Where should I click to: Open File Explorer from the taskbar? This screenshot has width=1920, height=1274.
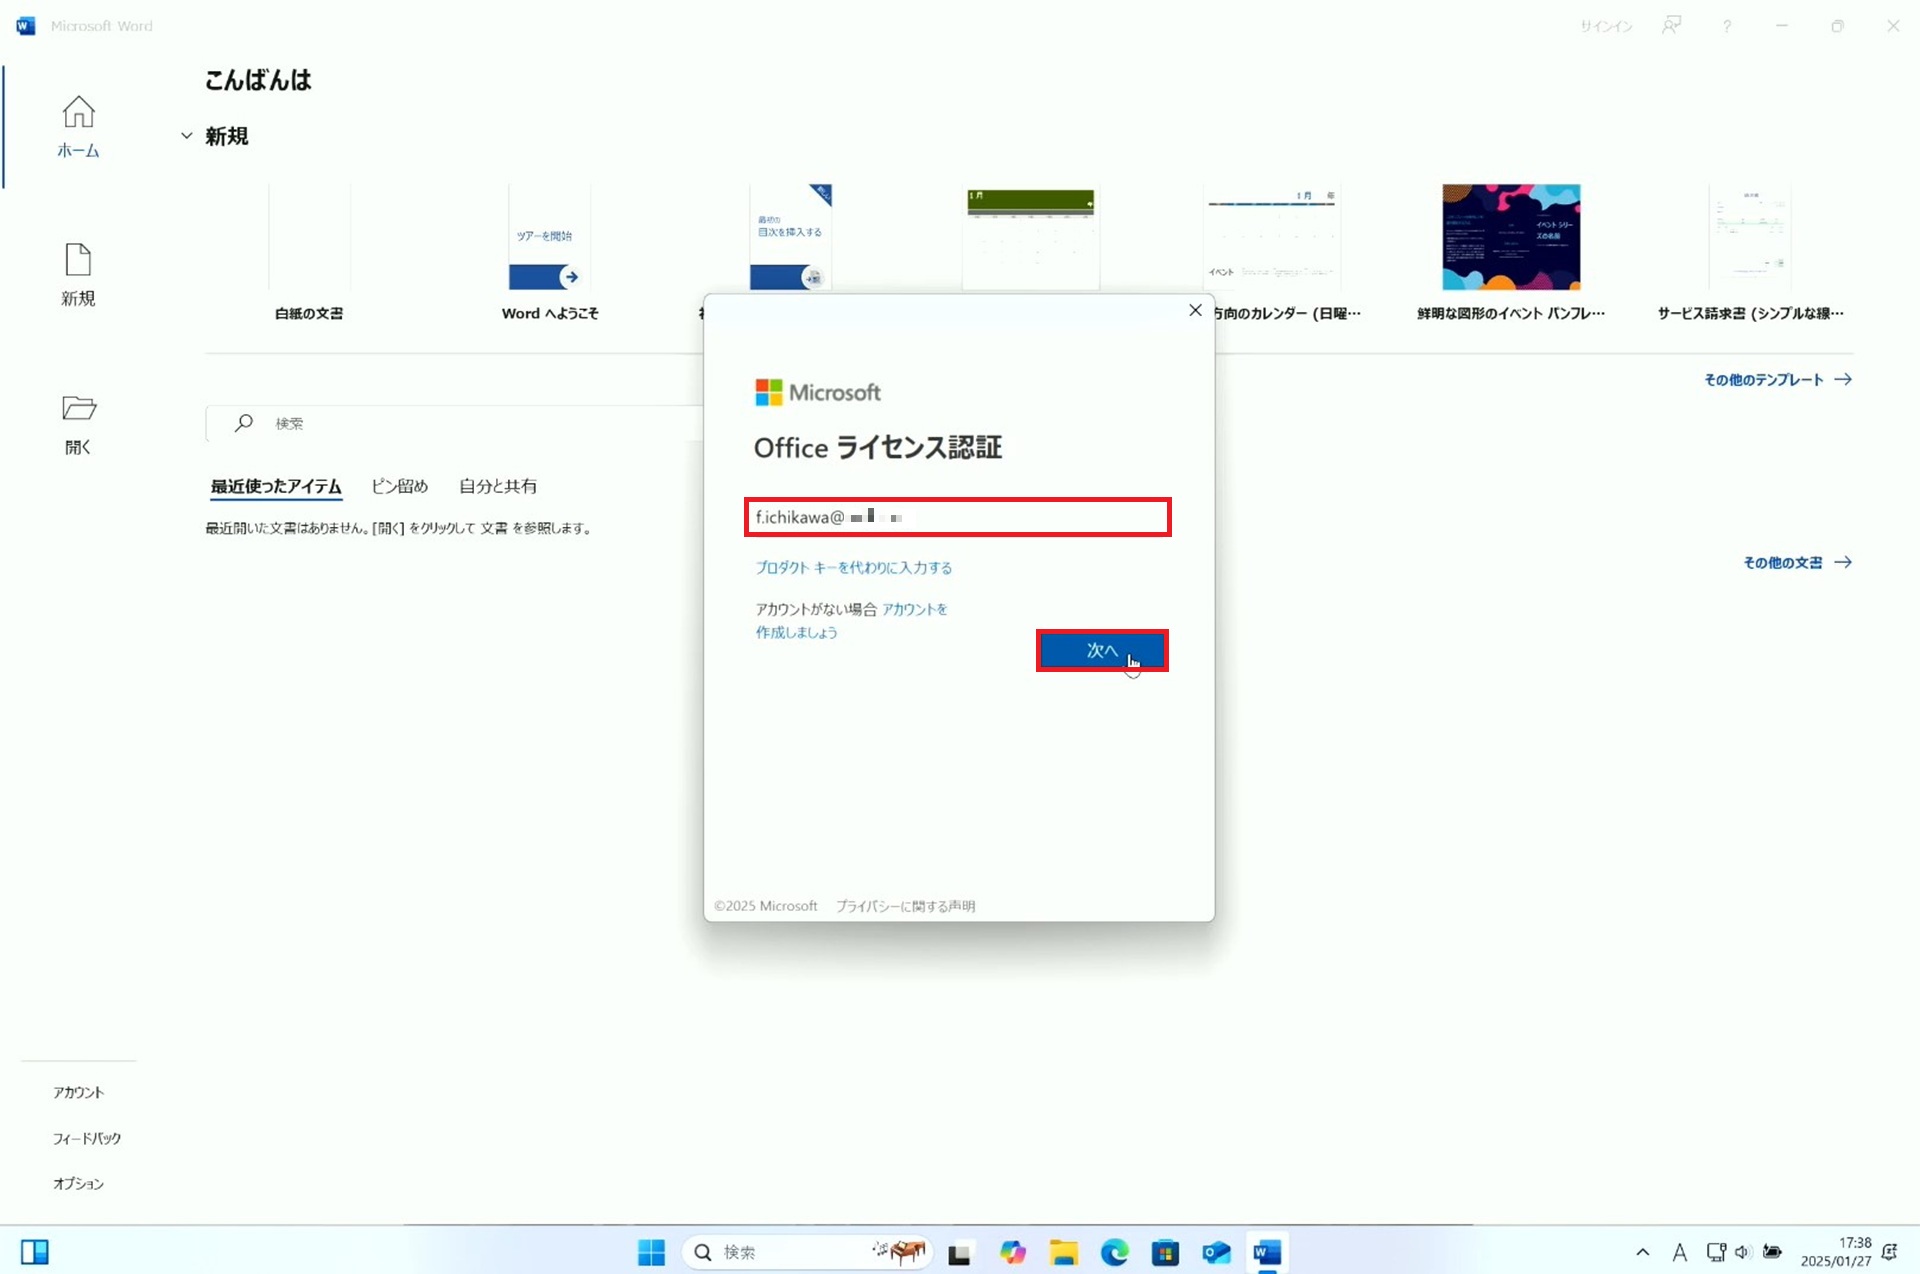(1063, 1252)
